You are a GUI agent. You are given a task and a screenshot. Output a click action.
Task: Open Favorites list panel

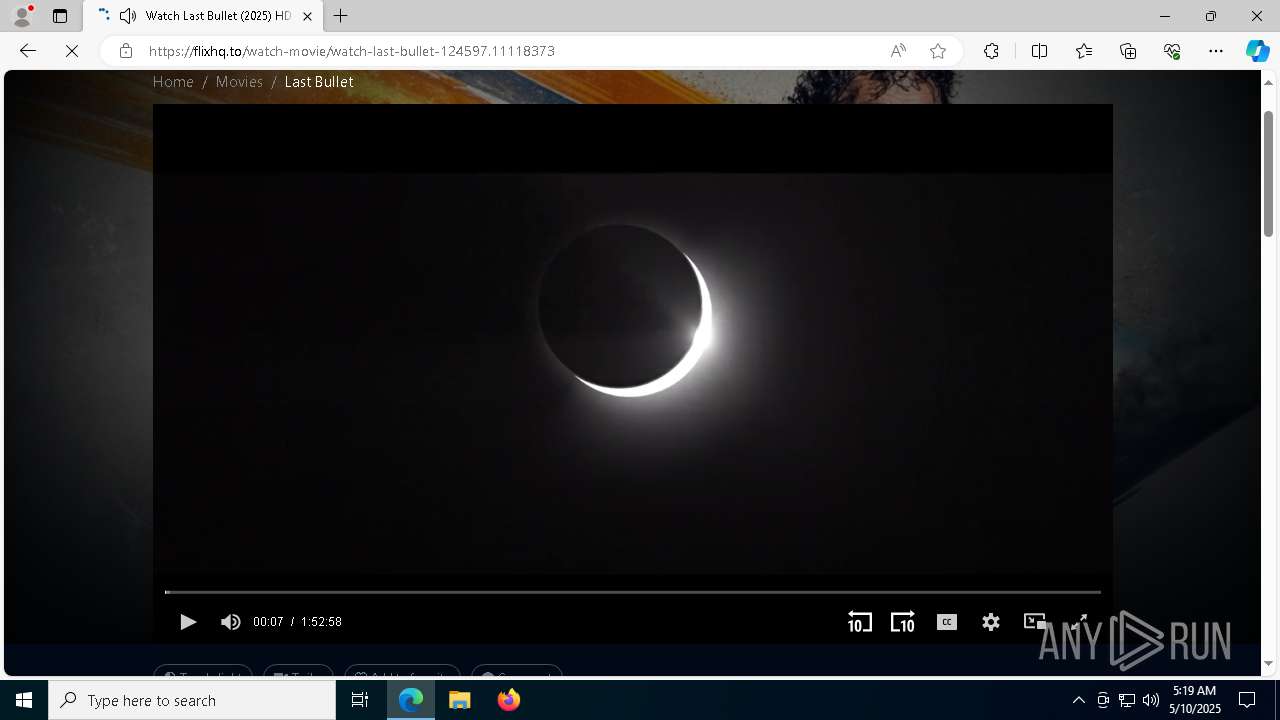[1084, 51]
